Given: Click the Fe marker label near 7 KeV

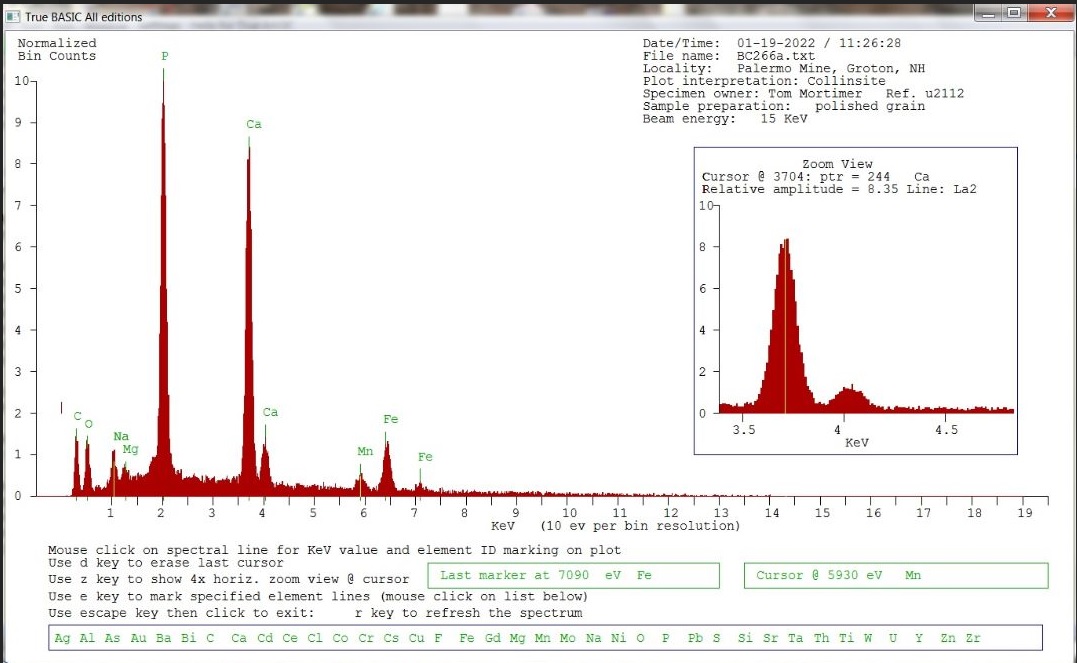Looking at the screenshot, I should 425,457.
